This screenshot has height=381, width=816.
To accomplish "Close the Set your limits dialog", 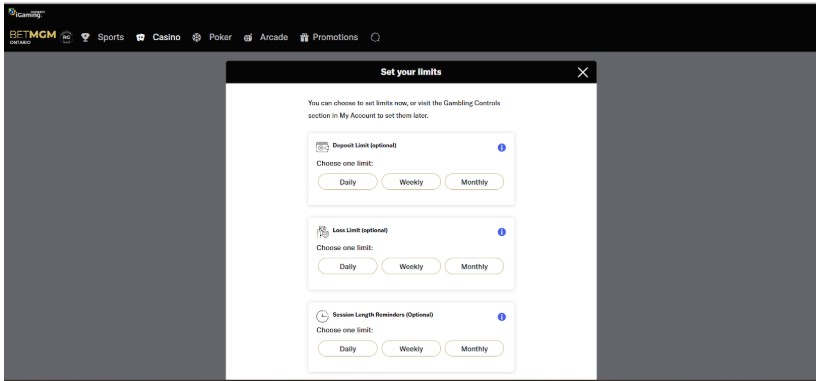I will 583,72.
